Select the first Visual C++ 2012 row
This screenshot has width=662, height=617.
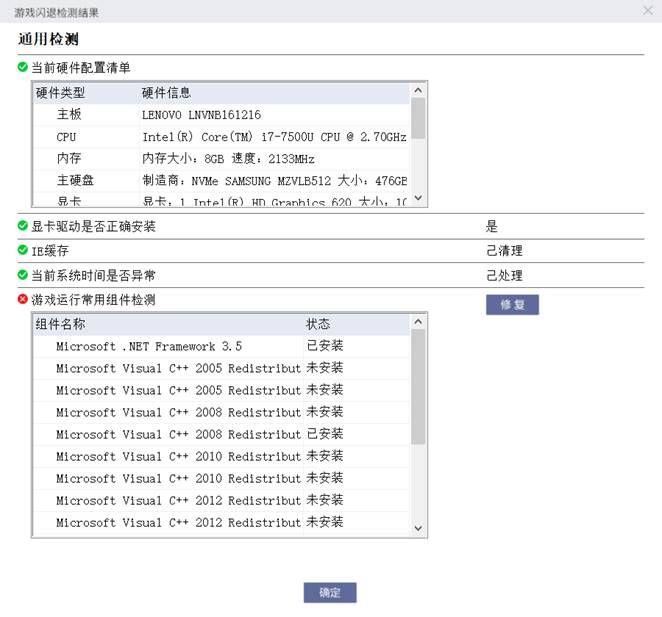(221, 500)
